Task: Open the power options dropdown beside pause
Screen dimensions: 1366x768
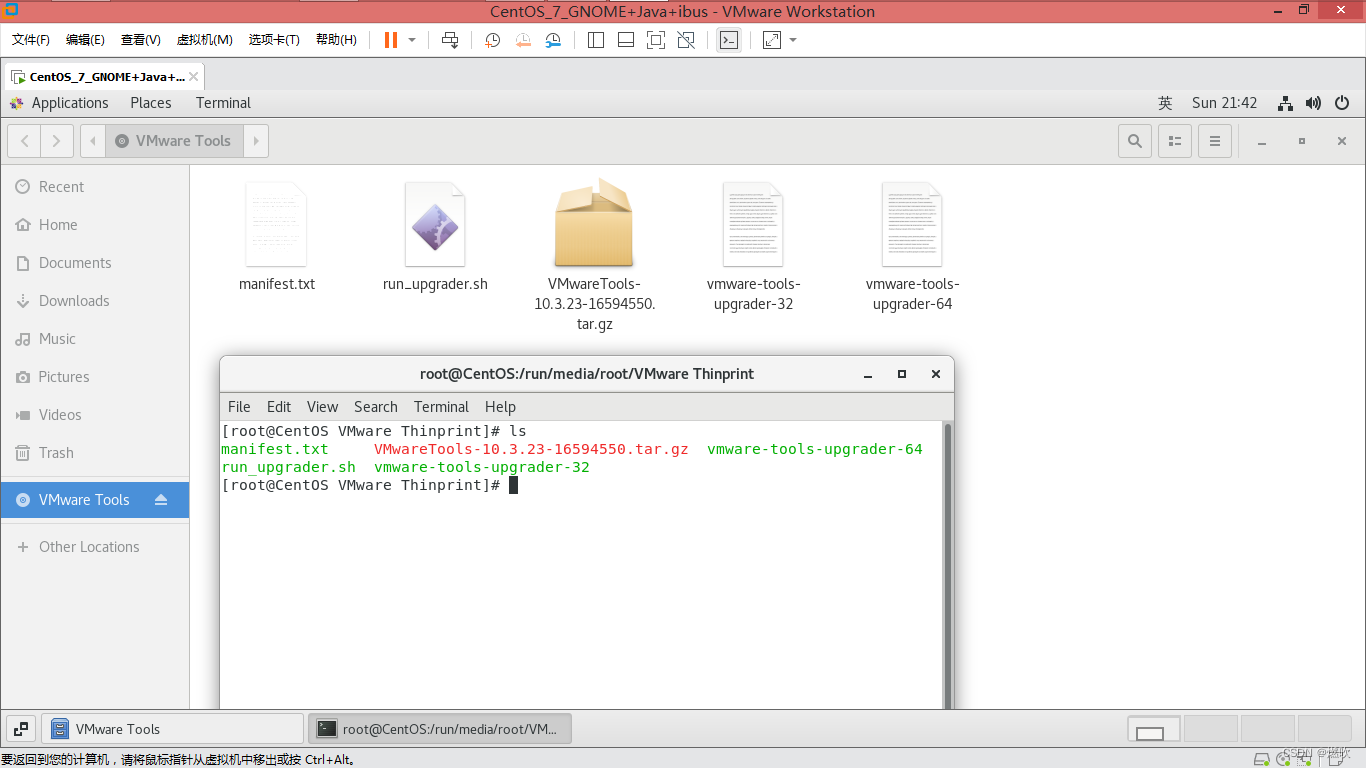Action: (x=412, y=40)
